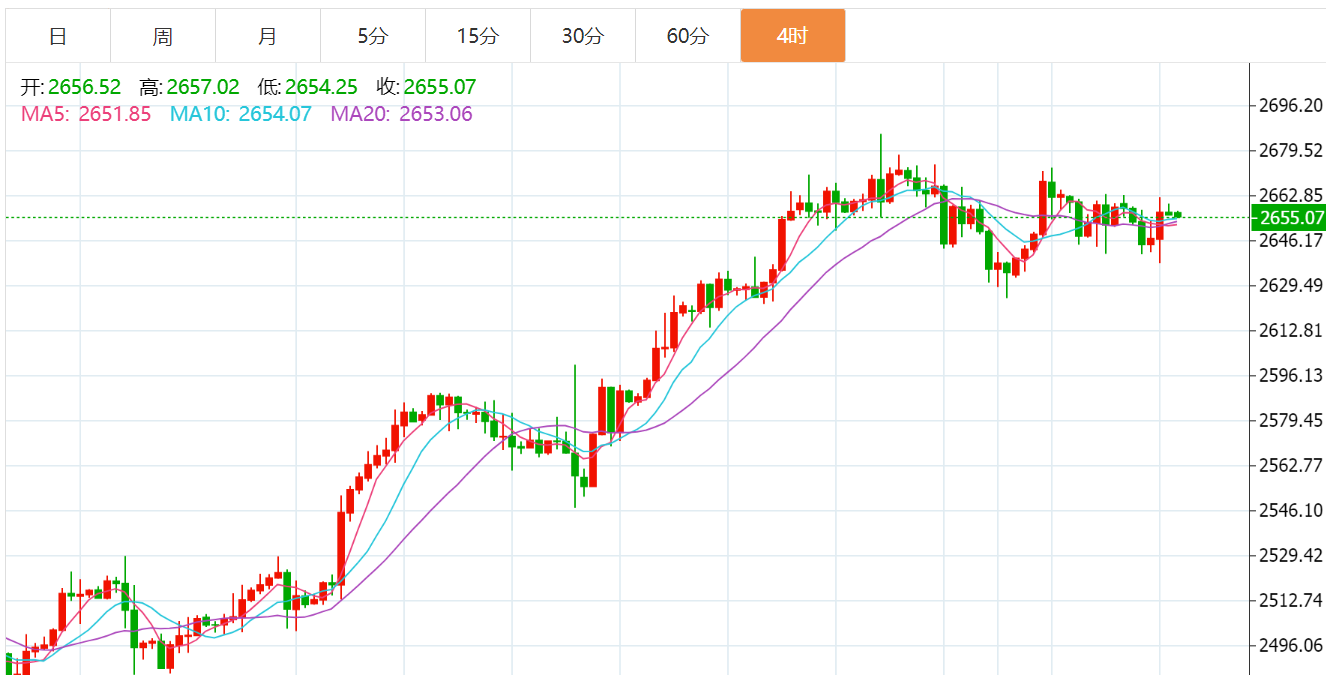The image size is (1326, 675).
Task: Click the 2496.06 price axis label
Action: click(1291, 645)
